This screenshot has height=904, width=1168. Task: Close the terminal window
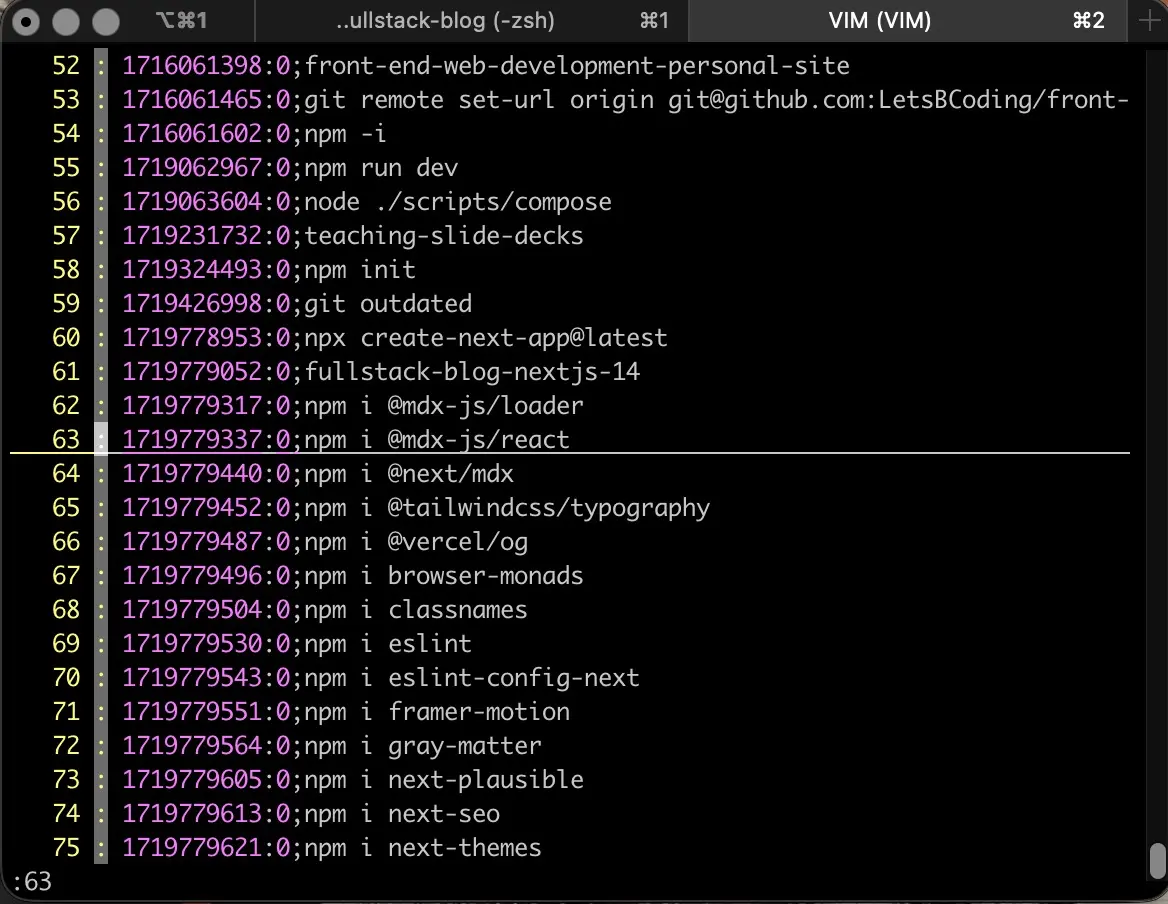(26, 22)
